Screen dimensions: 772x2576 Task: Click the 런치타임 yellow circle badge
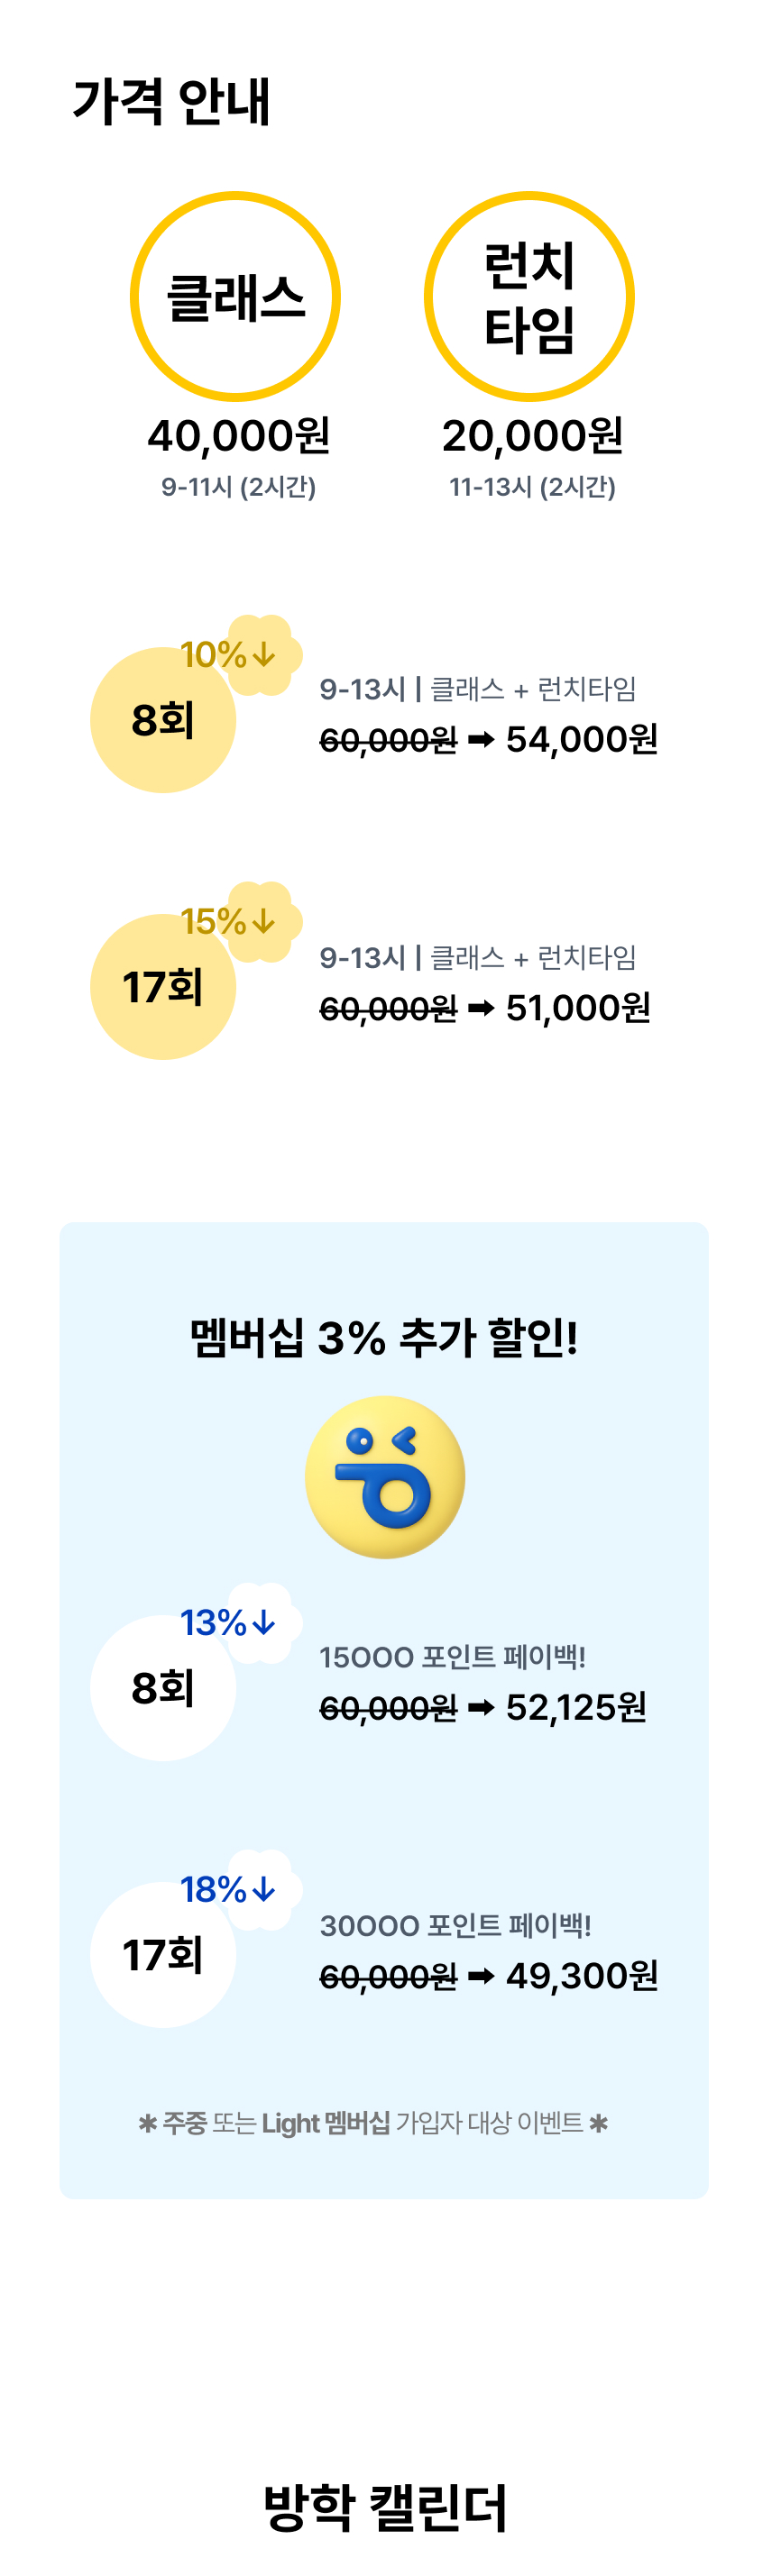click(x=530, y=297)
